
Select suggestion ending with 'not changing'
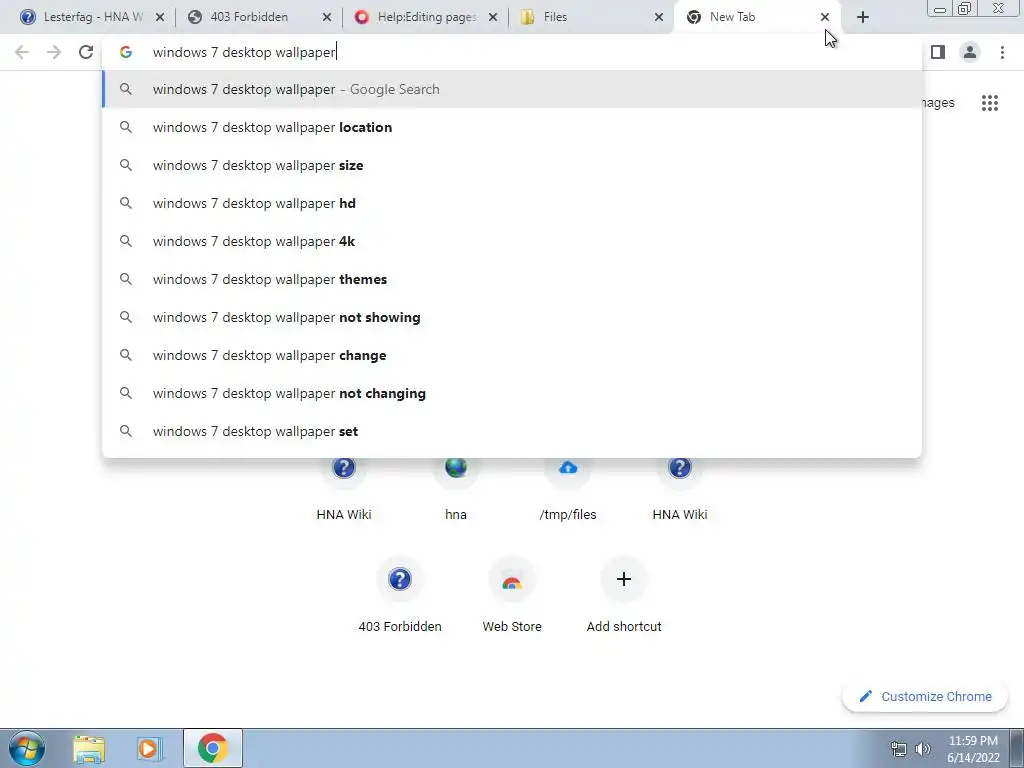pos(512,393)
